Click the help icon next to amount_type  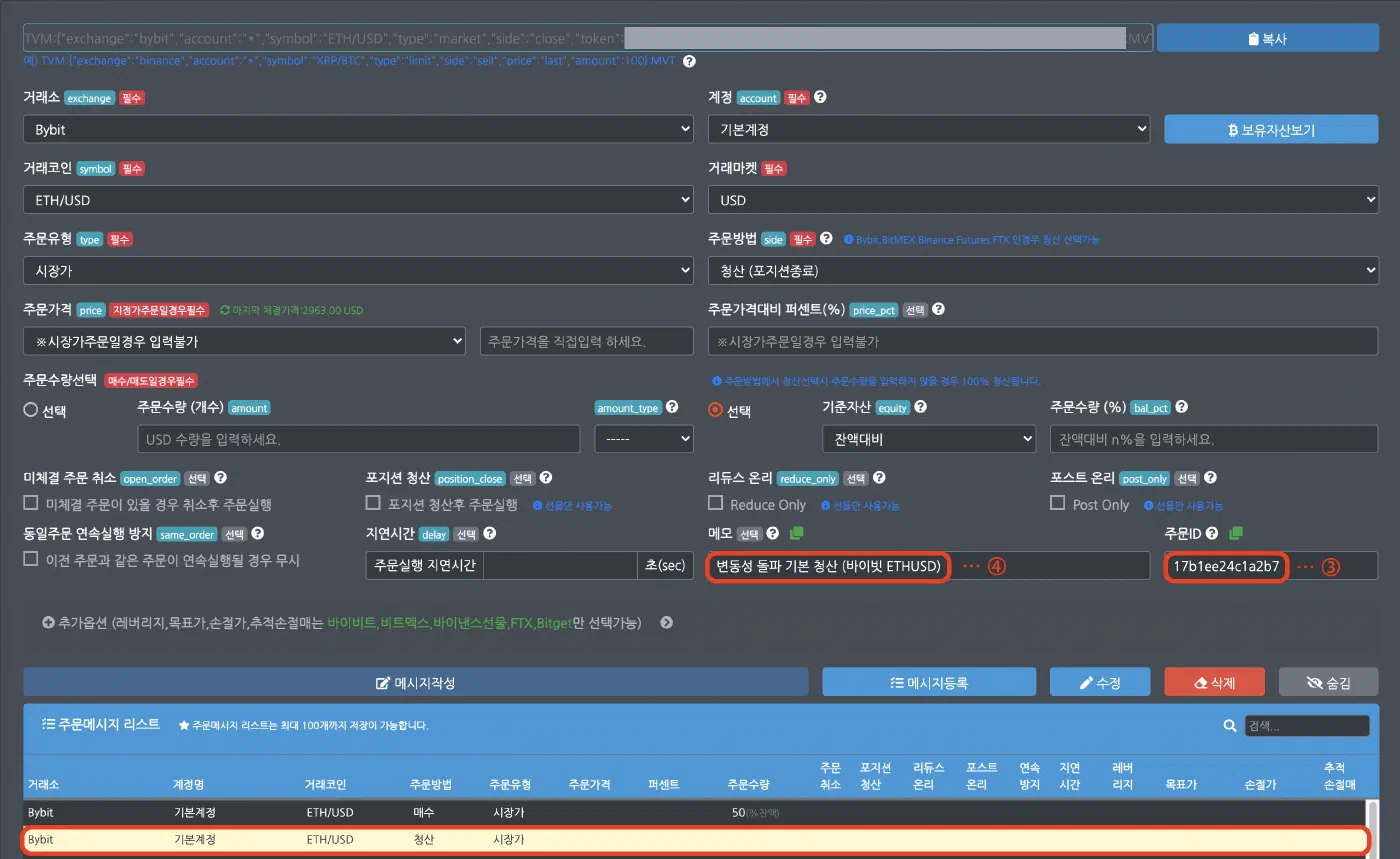point(672,407)
